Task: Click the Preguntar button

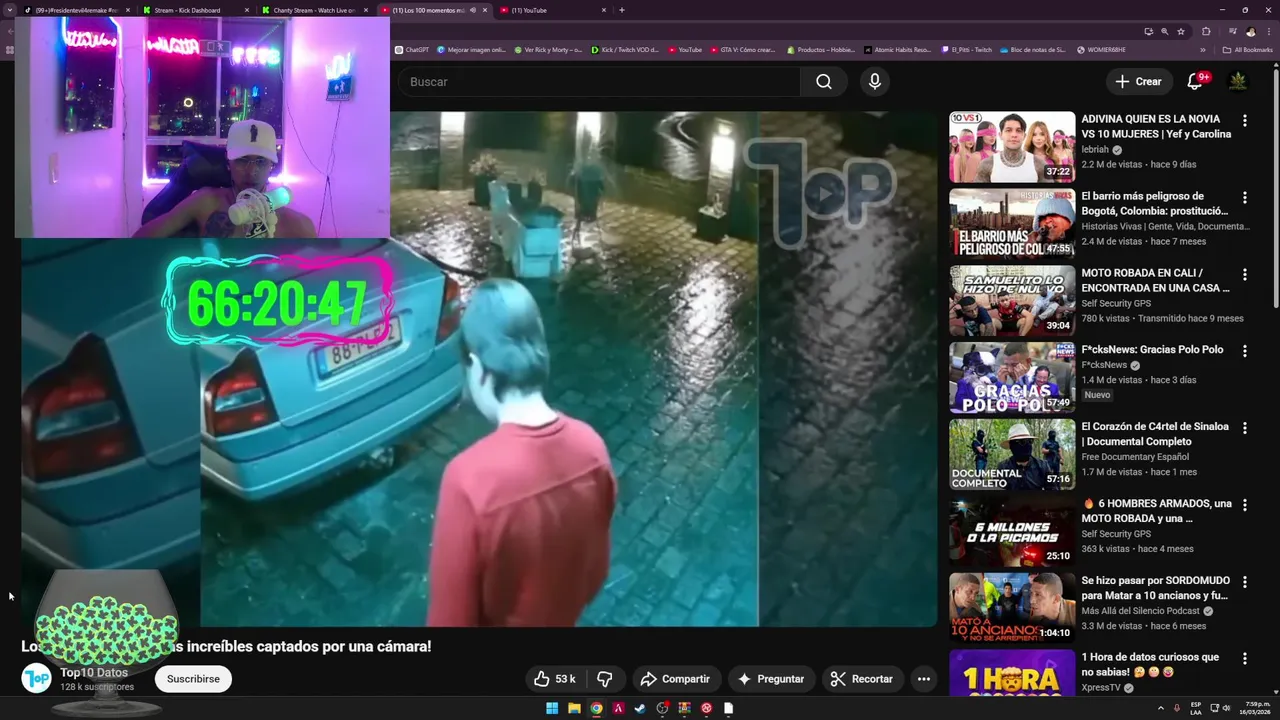Action: tap(771, 679)
